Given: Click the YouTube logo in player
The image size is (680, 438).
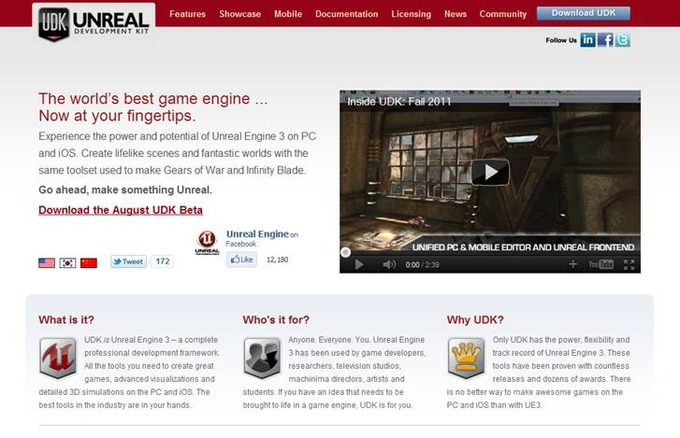Looking at the screenshot, I should coord(601,265).
